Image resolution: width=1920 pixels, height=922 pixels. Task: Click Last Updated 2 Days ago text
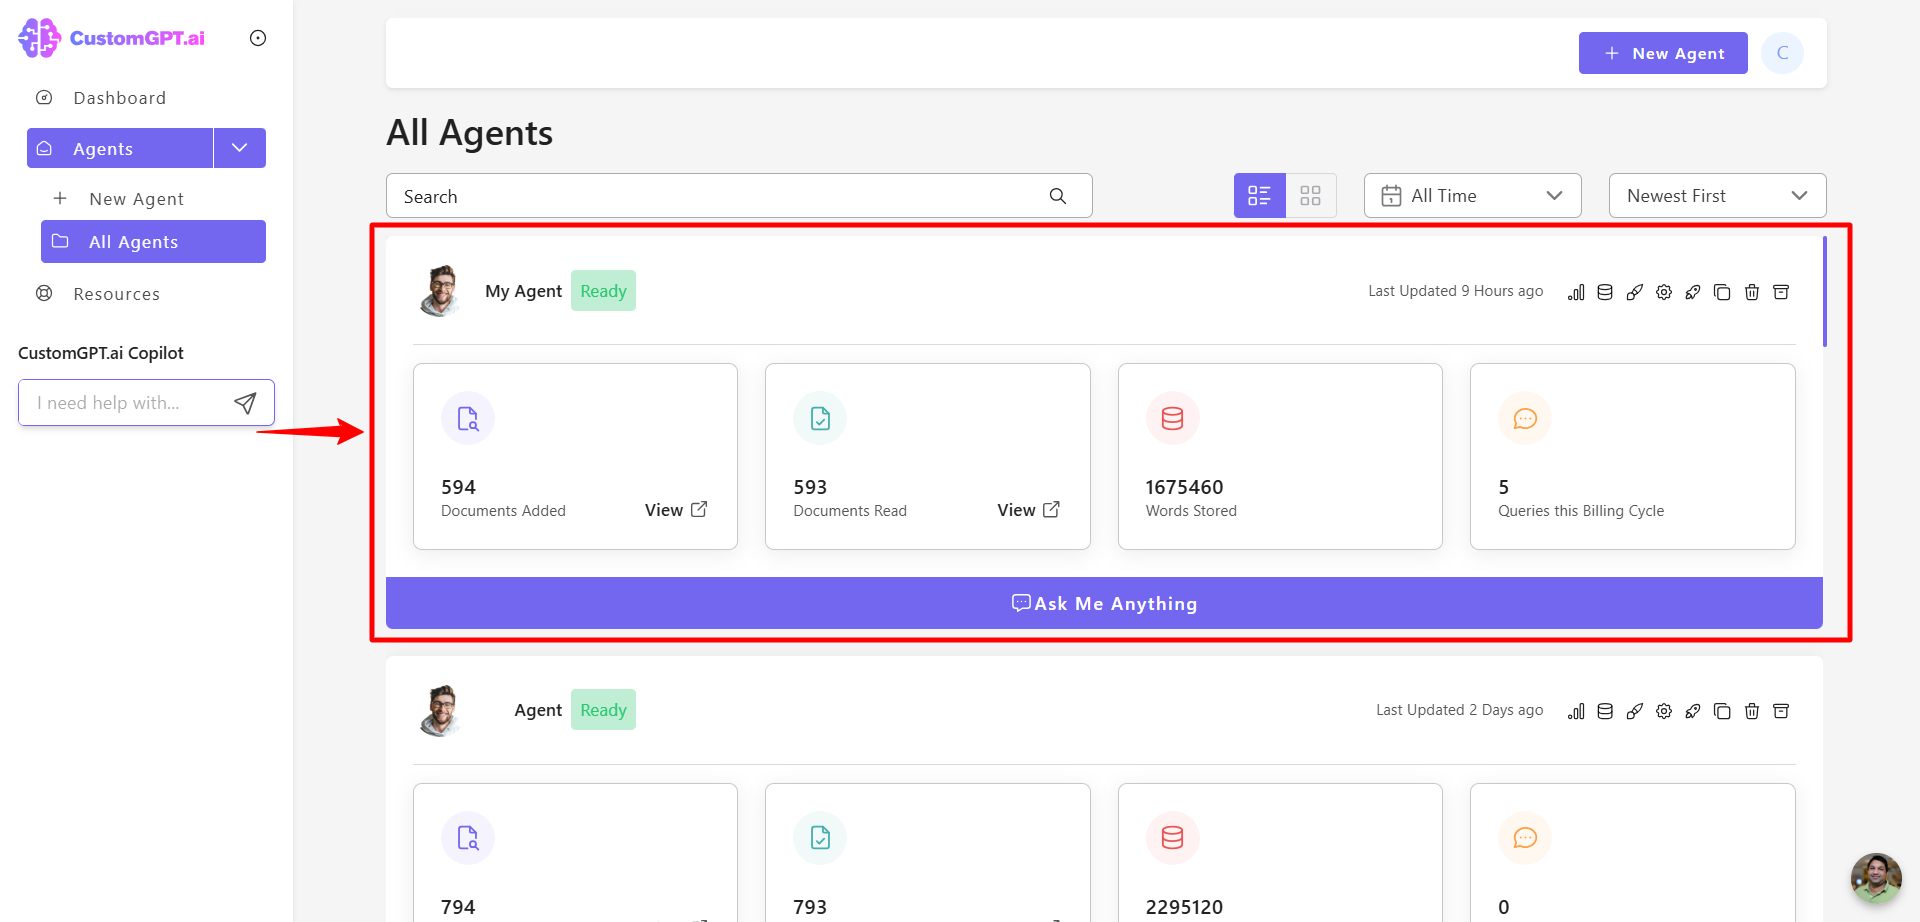click(1459, 710)
